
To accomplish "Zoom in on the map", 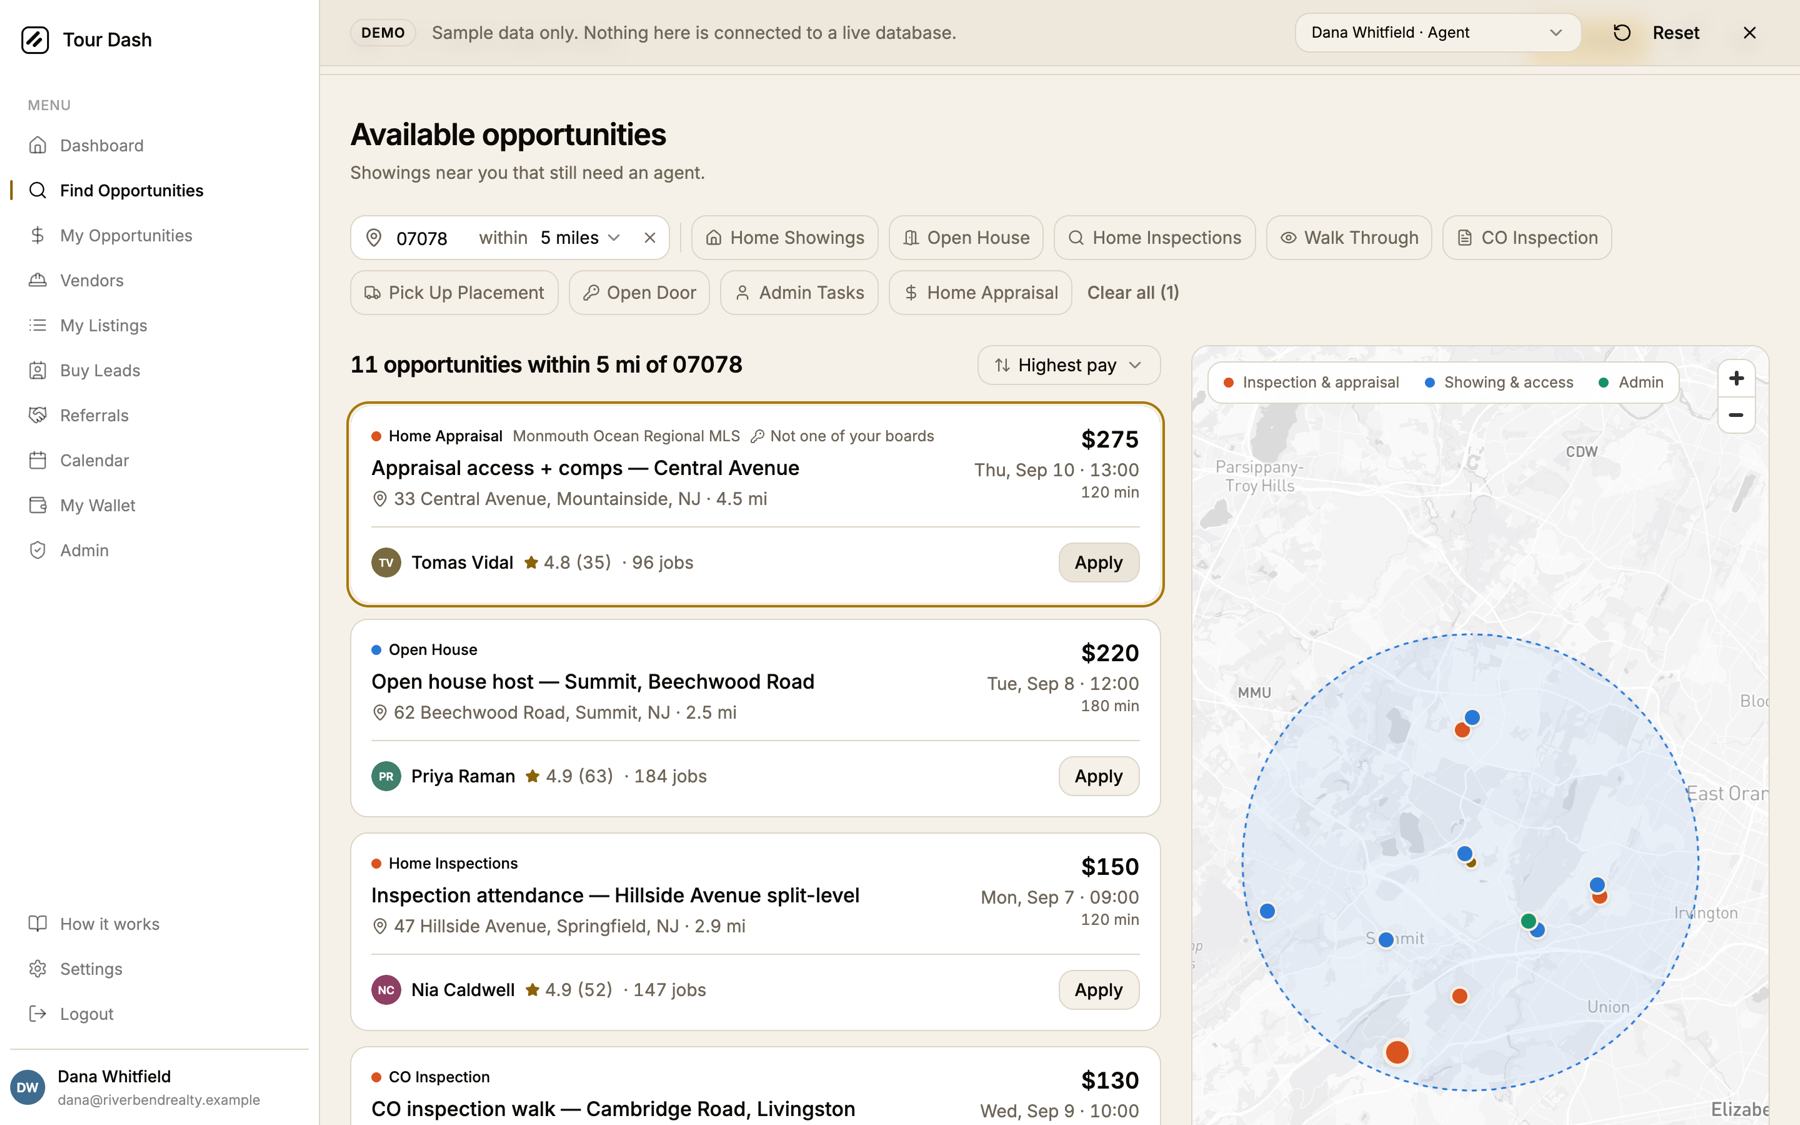I will (1736, 379).
